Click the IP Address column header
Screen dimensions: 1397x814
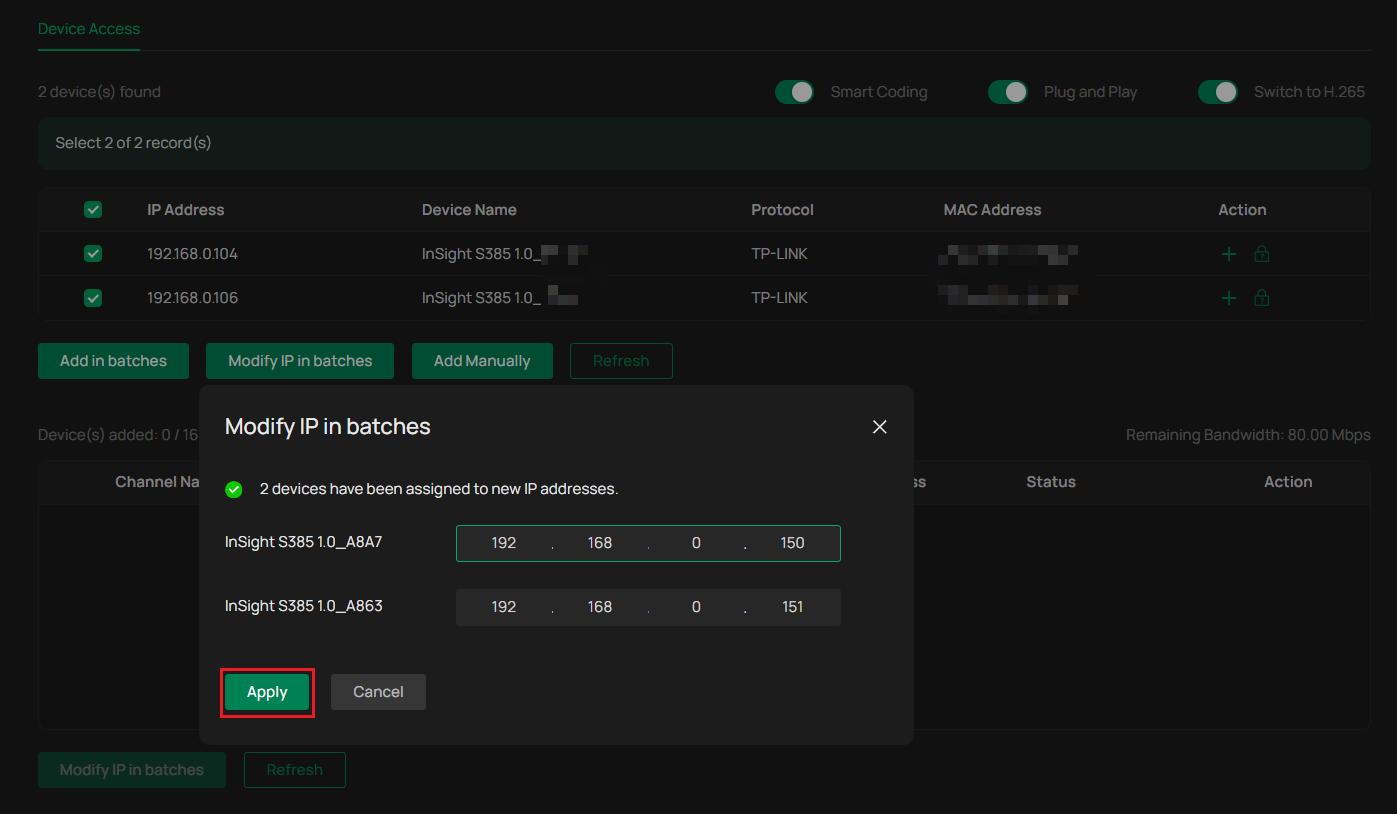tap(186, 210)
